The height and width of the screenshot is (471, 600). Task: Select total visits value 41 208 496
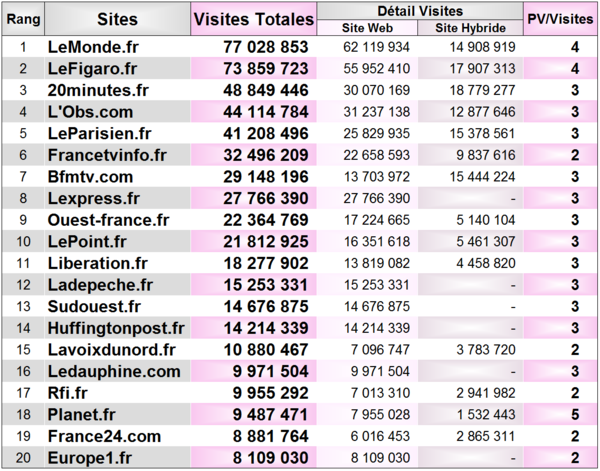pyautogui.click(x=266, y=134)
